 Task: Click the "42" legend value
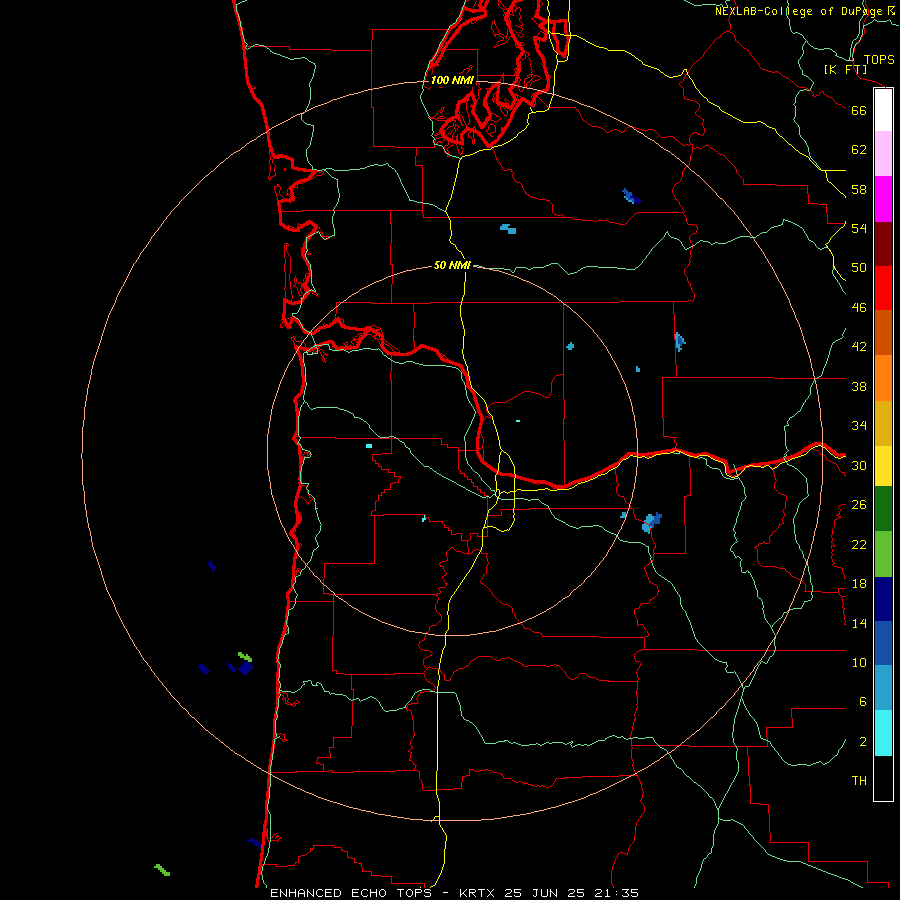tap(859, 347)
